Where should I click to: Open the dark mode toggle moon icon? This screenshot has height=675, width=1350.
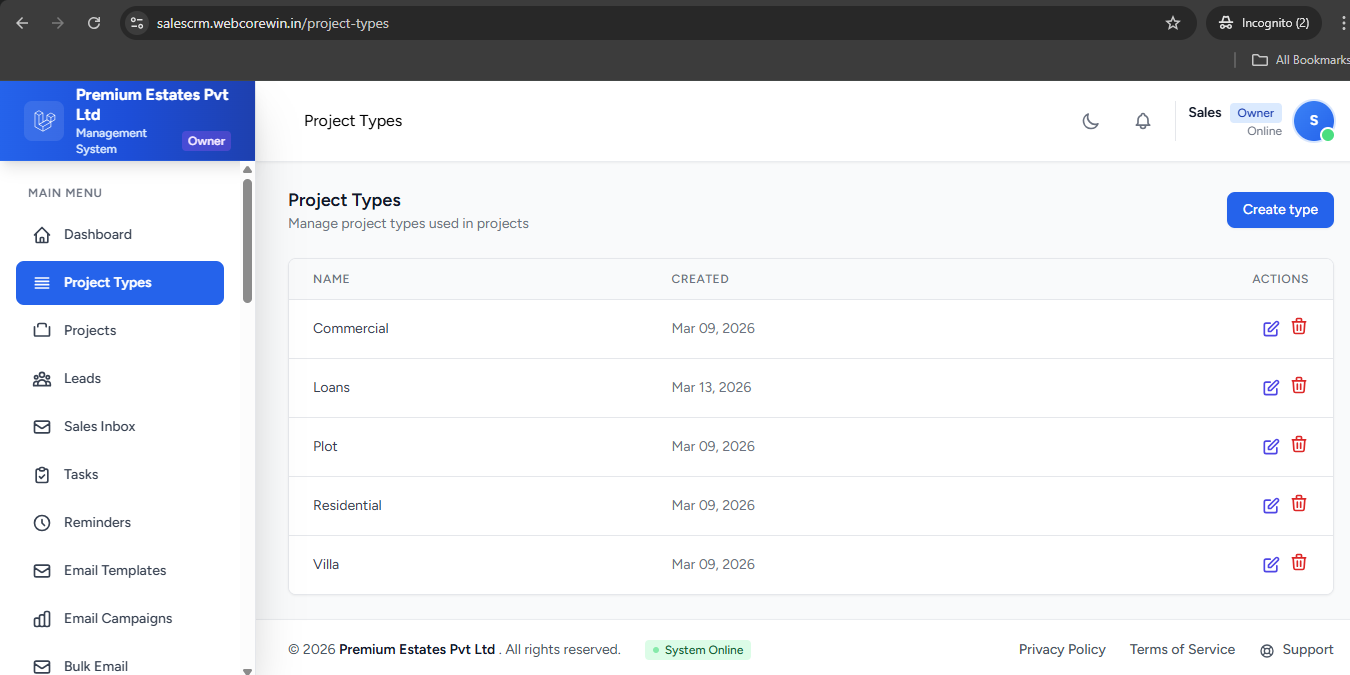tap(1090, 121)
